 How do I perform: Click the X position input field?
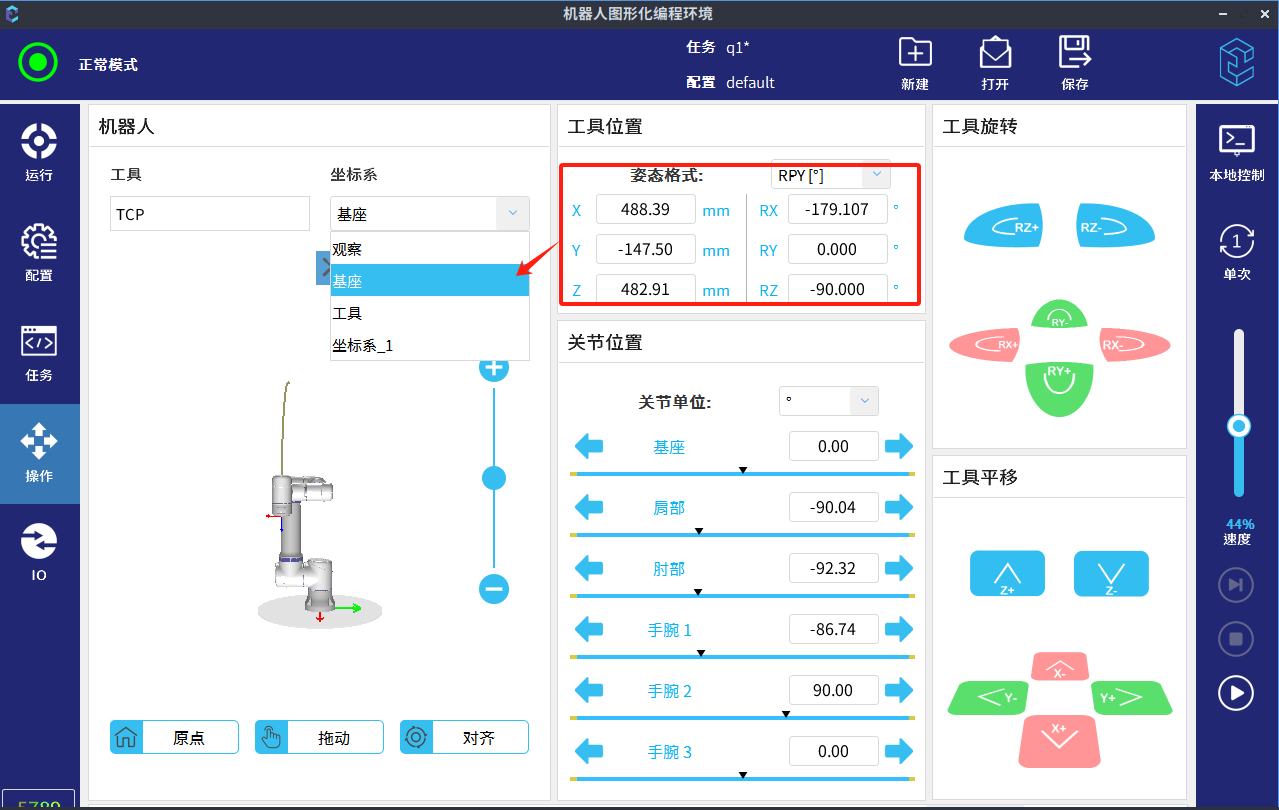[x=645, y=210]
